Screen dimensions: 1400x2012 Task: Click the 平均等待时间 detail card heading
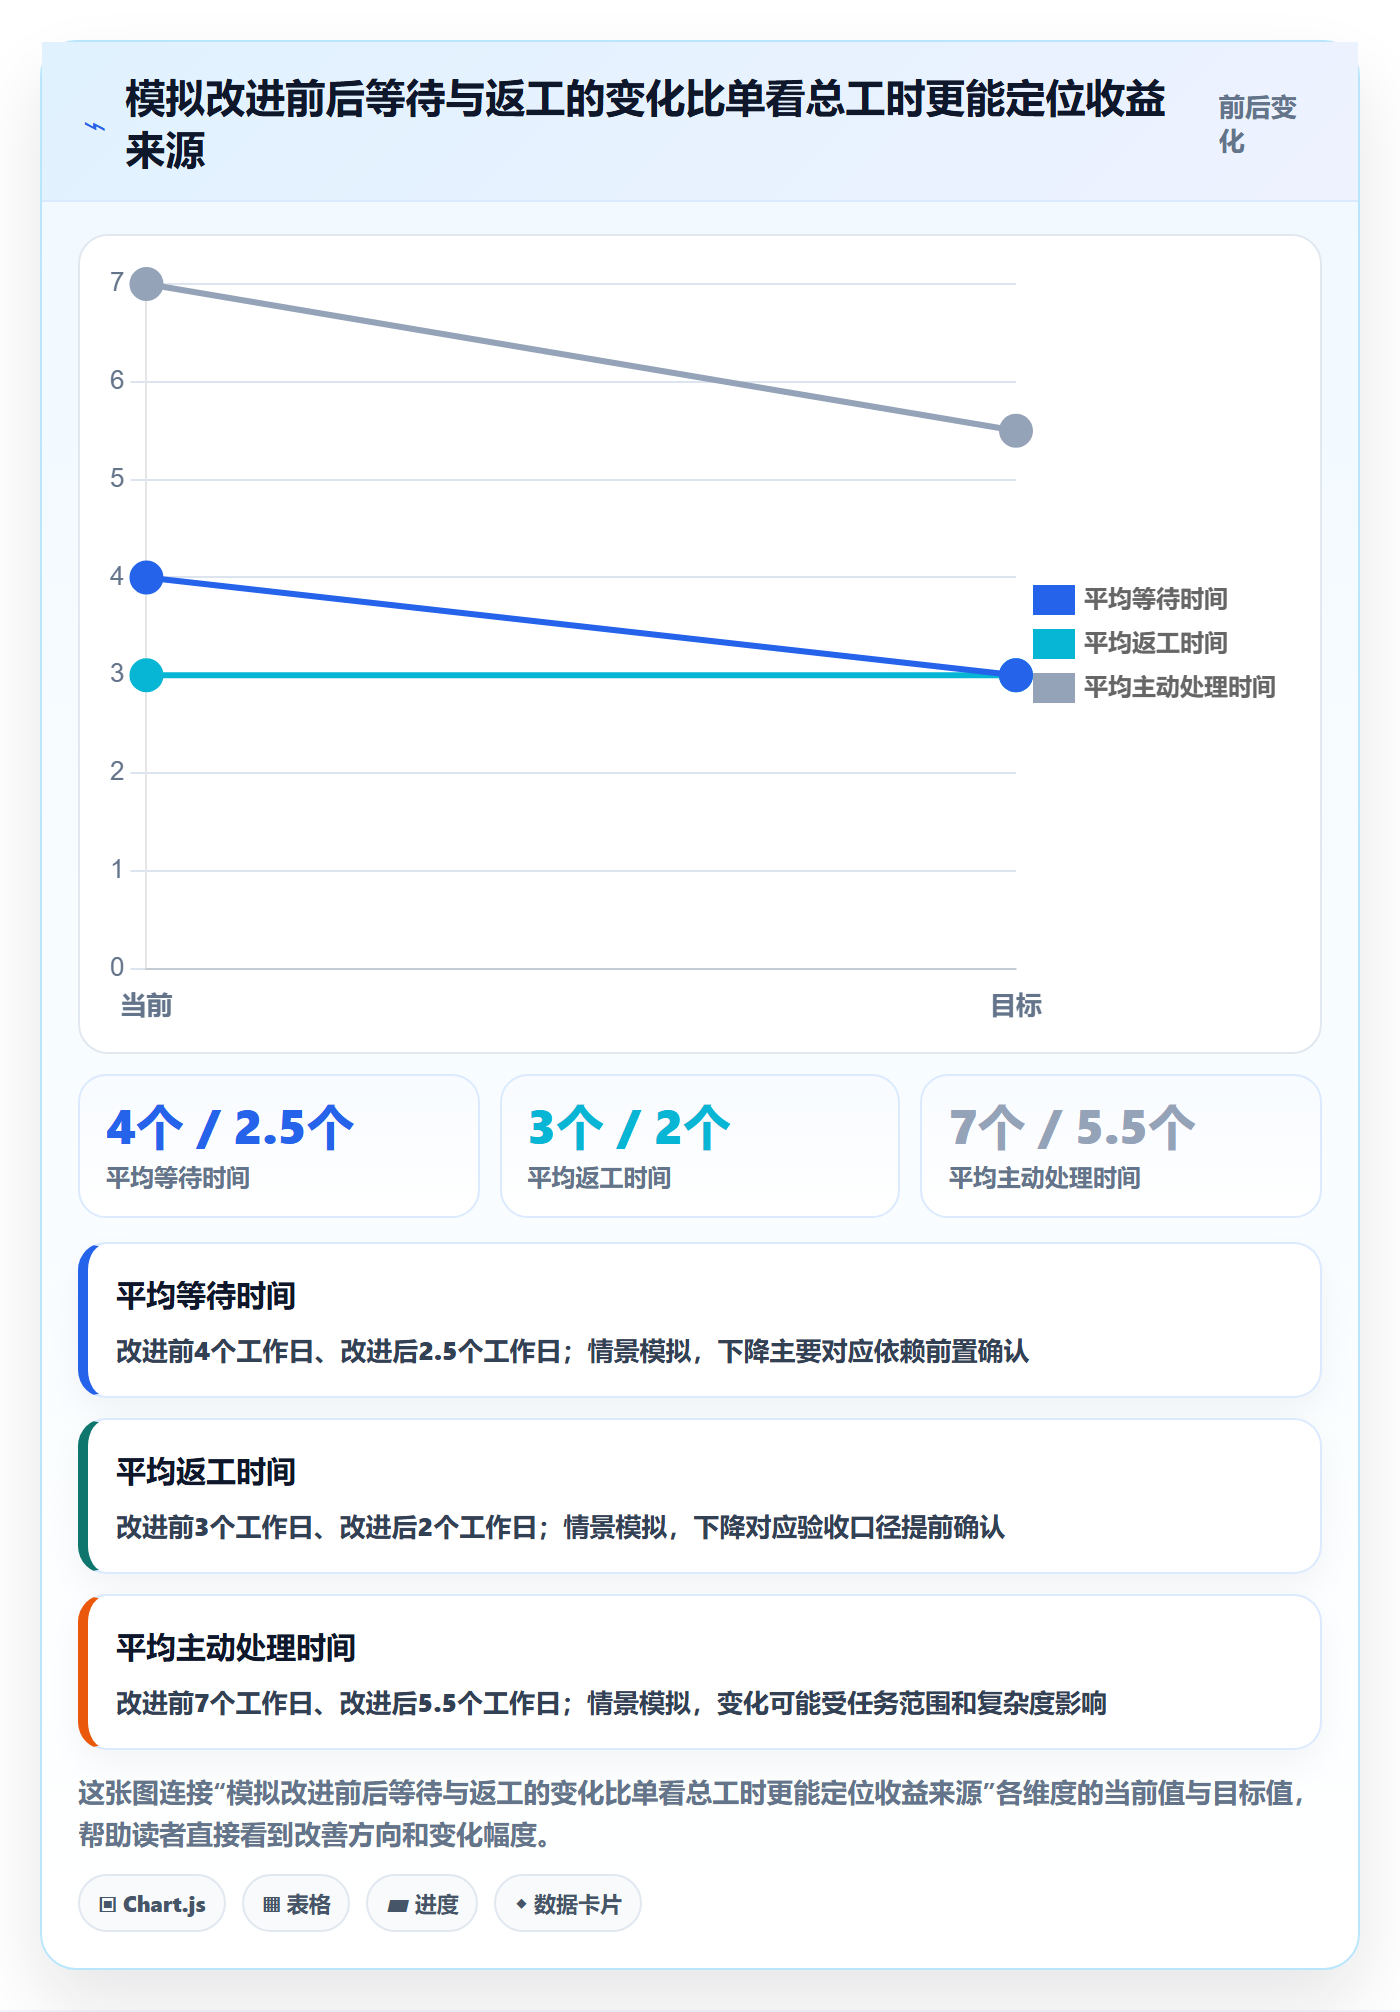coord(206,1296)
